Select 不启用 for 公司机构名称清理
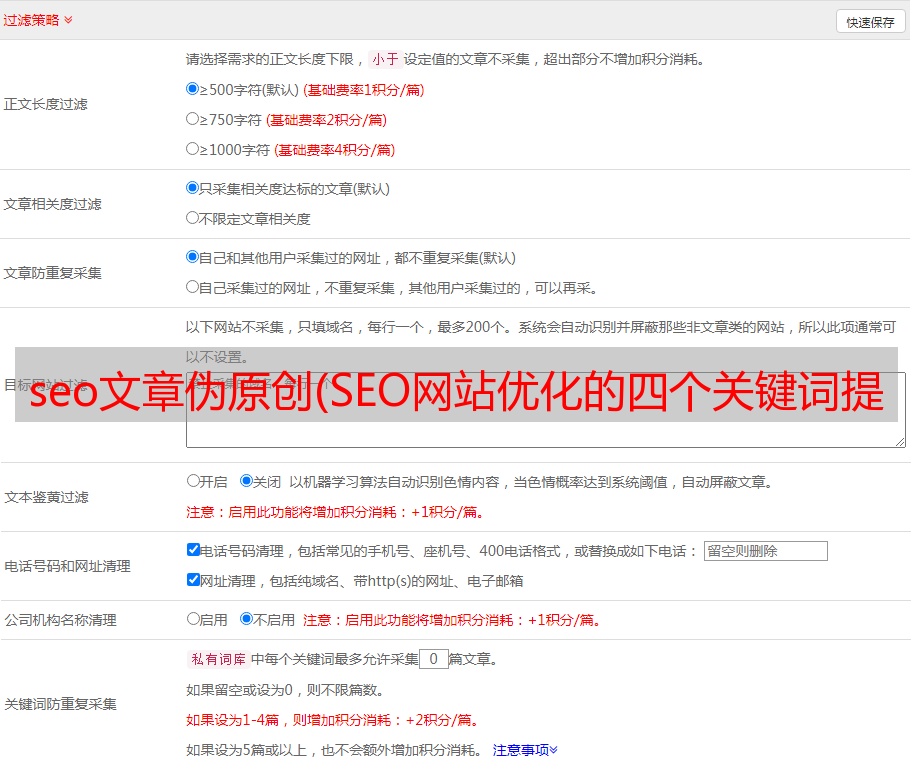Viewport: 912px width, 768px height. pos(246,619)
